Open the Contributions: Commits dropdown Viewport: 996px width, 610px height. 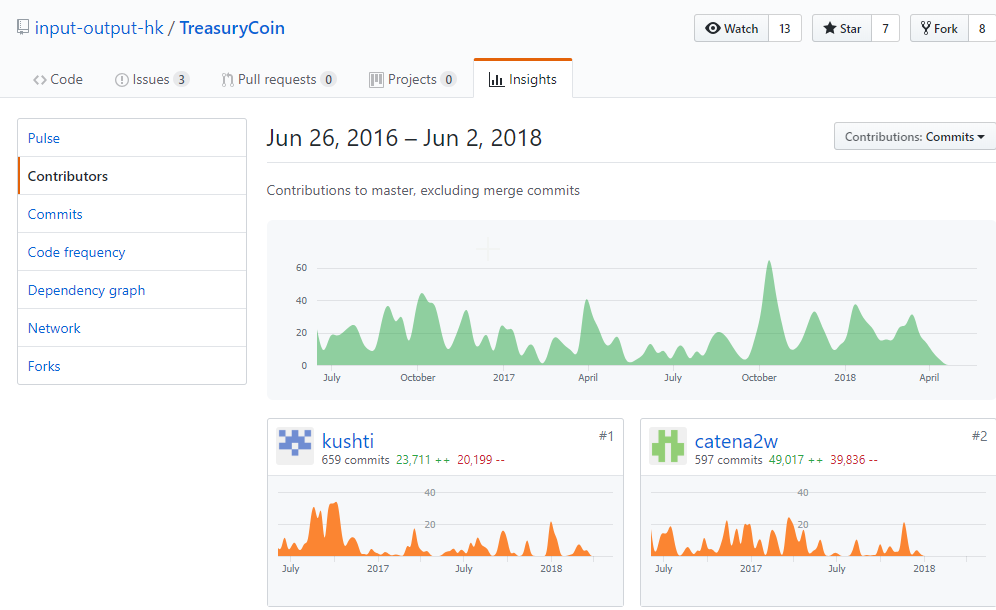click(x=915, y=137)
